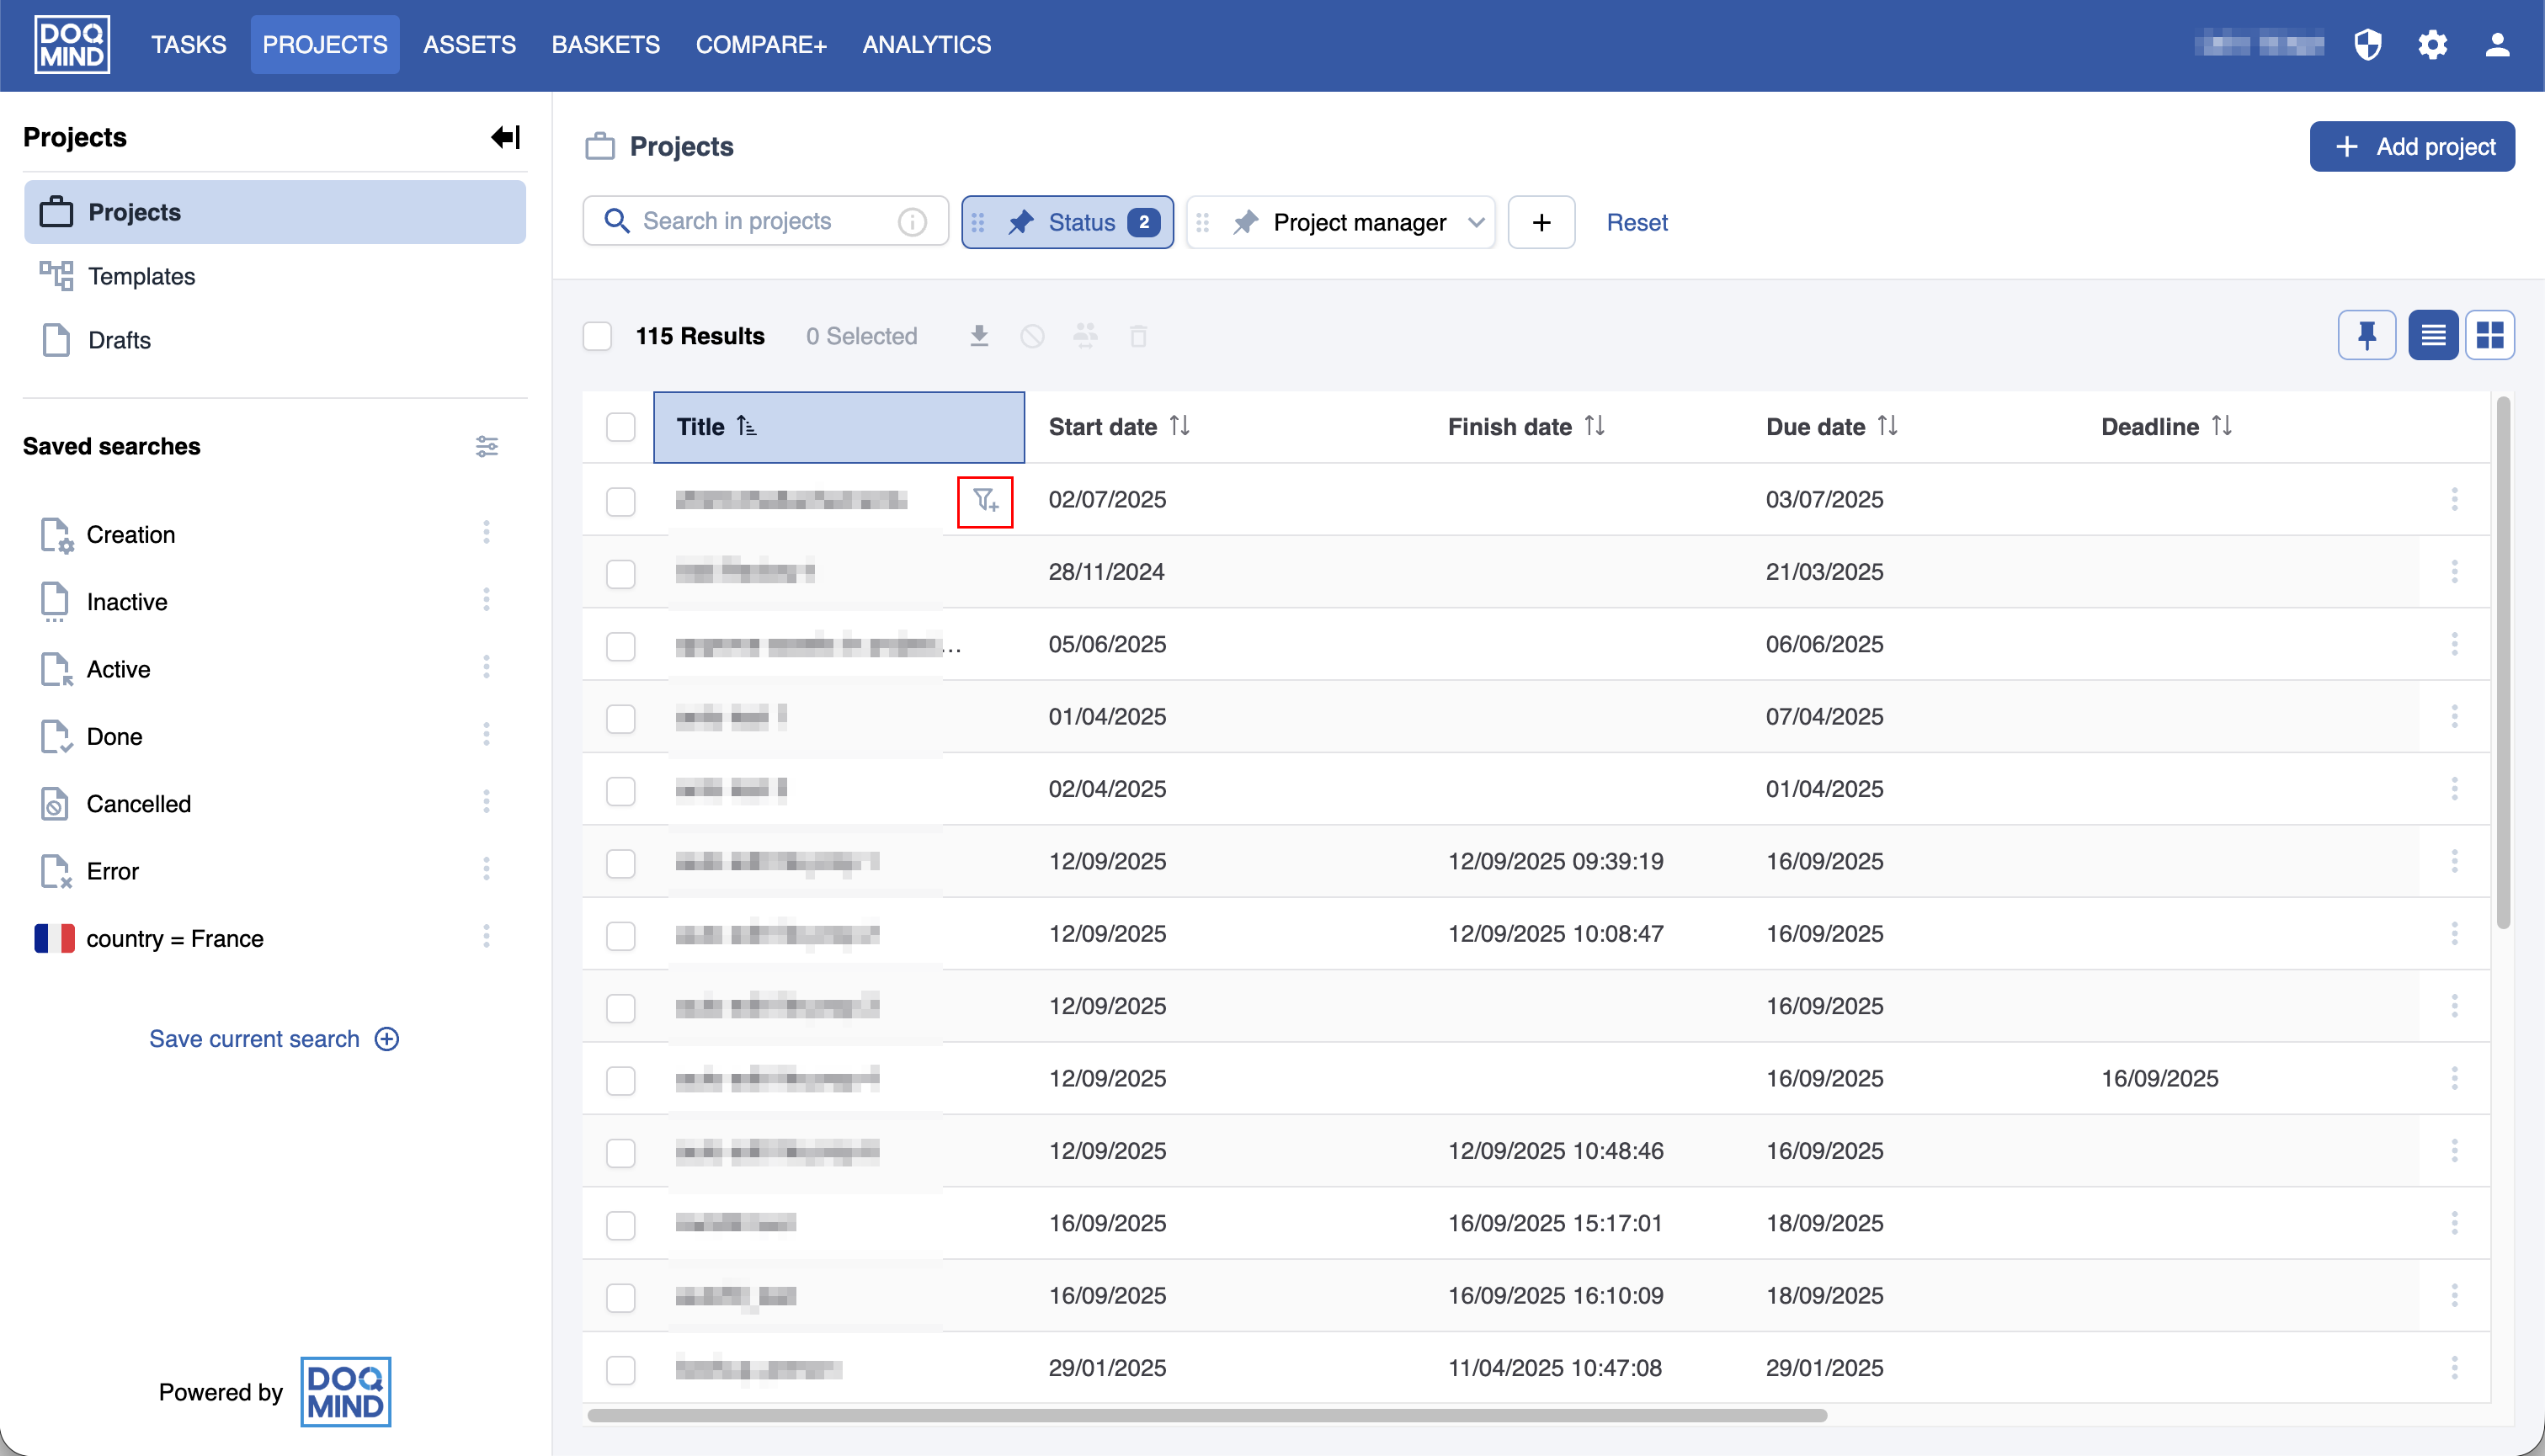Click the Add project button

[2411, 147]
